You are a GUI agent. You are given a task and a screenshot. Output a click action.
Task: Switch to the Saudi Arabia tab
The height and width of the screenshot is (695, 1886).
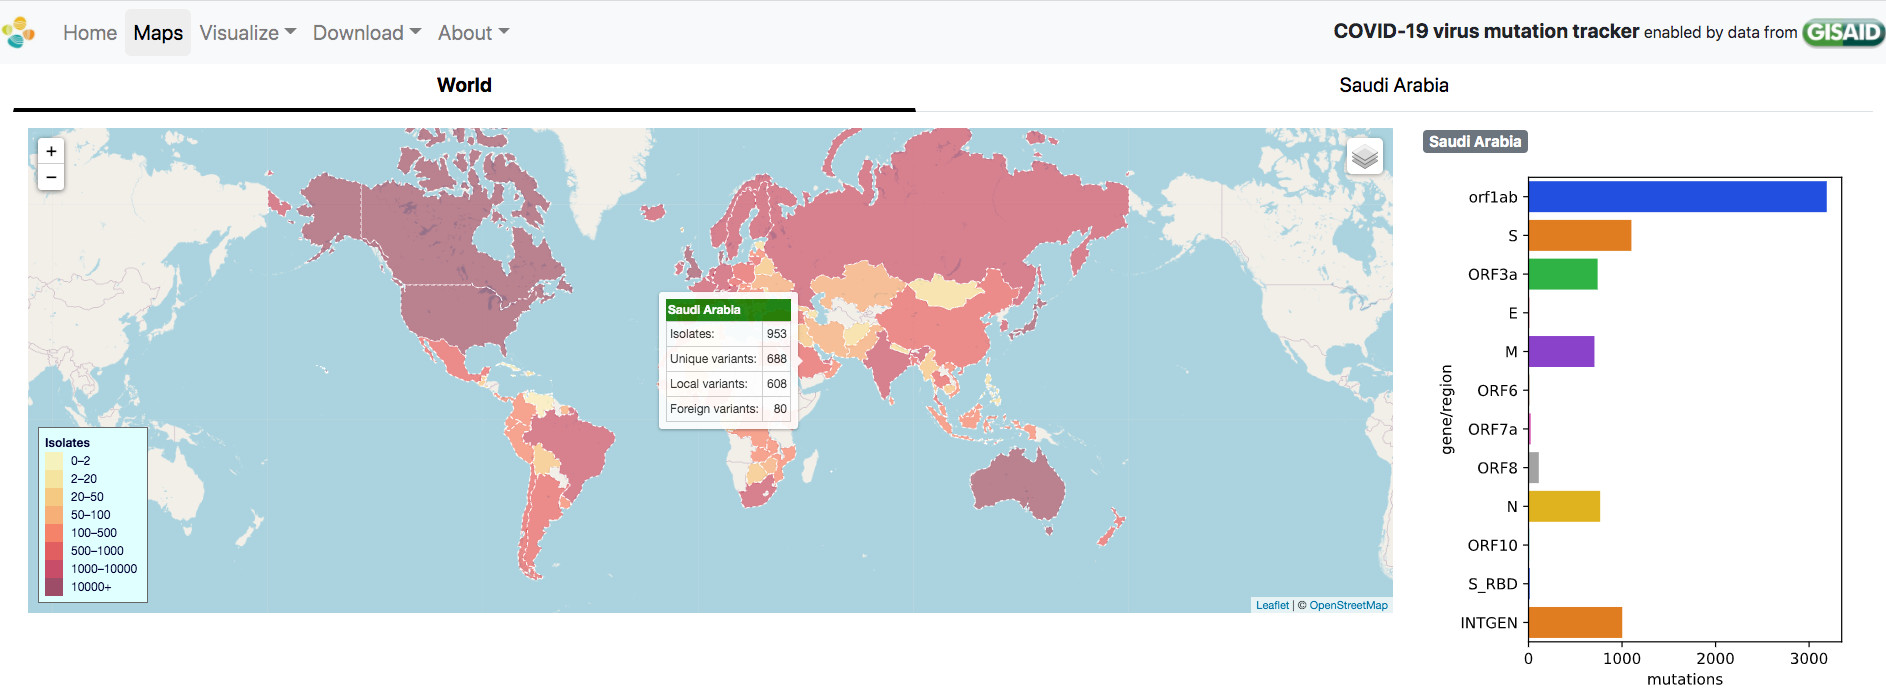1393,86
